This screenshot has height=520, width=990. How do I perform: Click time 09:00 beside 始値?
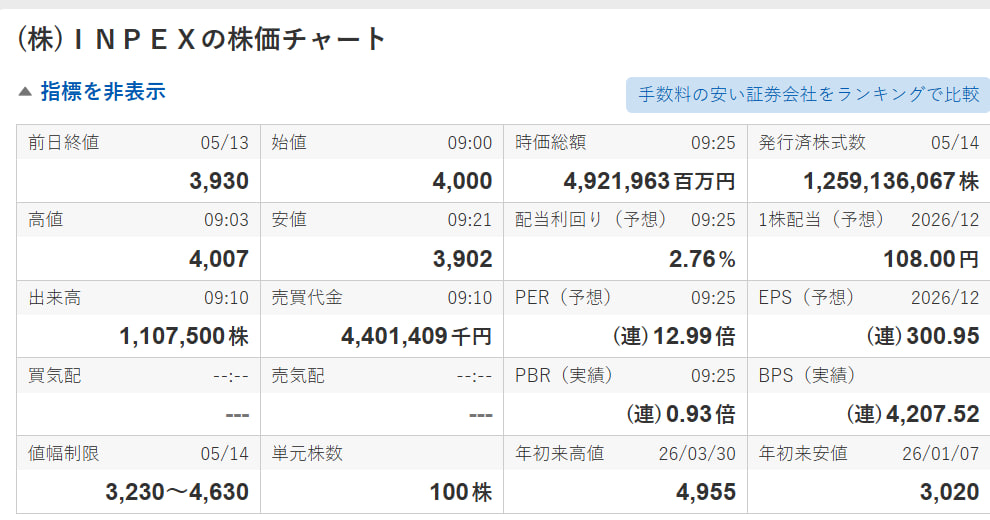(470, 143)
